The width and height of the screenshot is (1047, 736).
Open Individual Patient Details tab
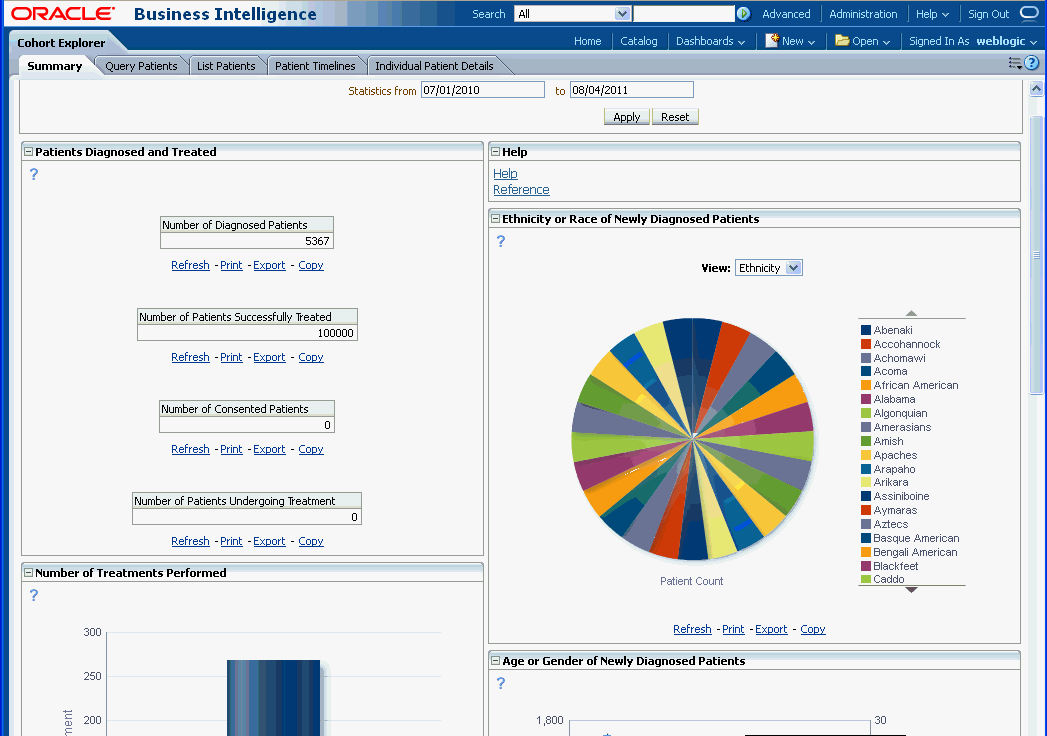434,65
